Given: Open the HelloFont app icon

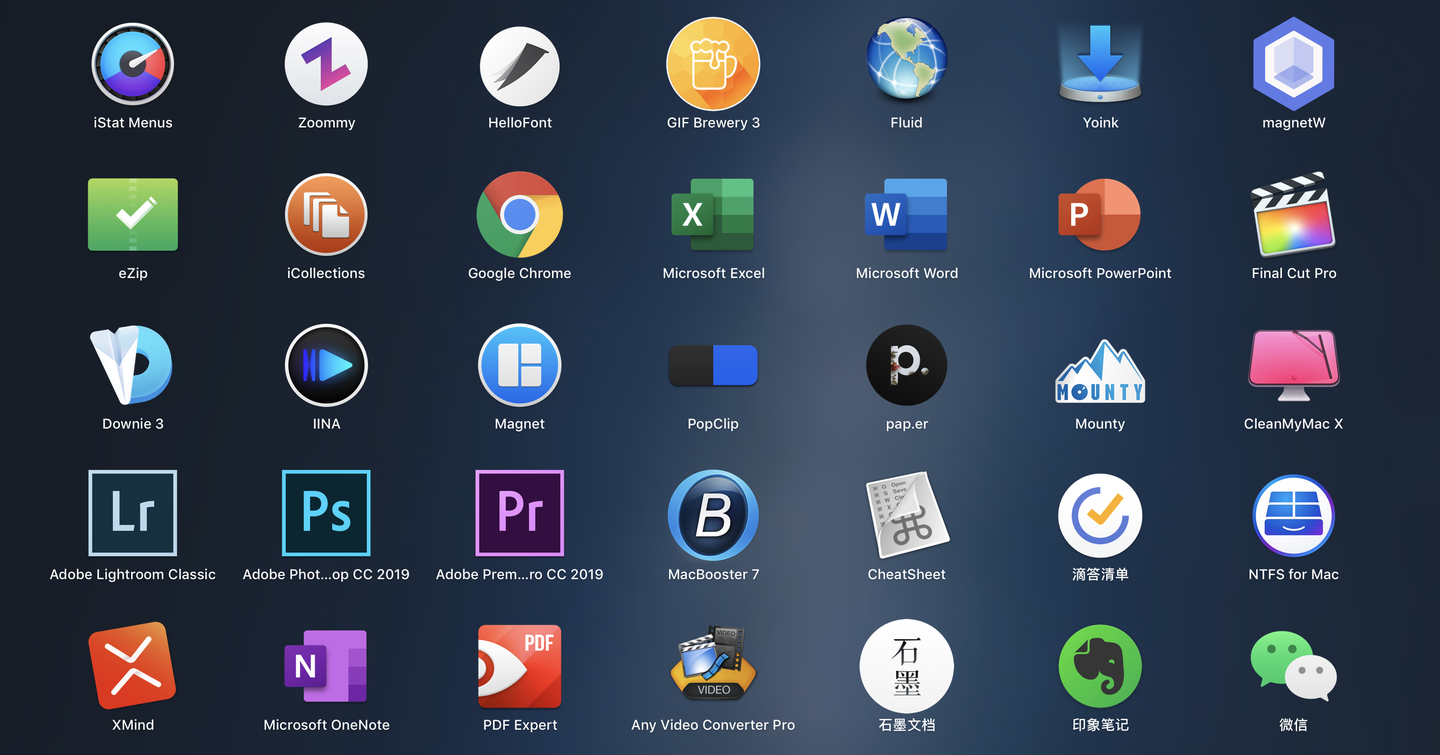Looking at the screenshot, I should [x=520, y=65].
